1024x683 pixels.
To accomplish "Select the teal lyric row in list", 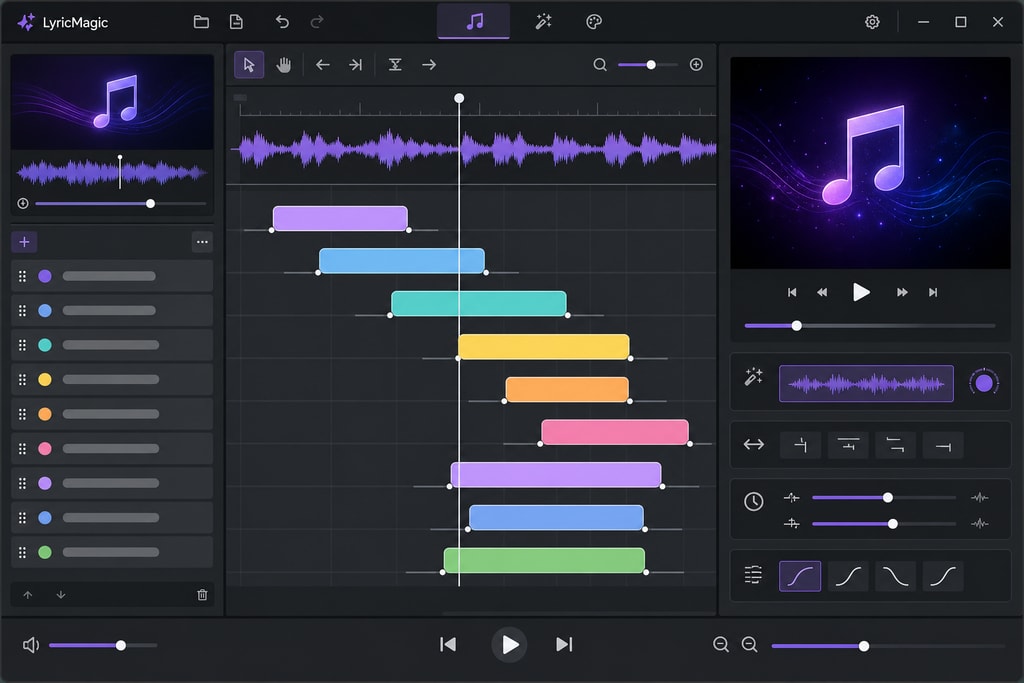I will 112,345.
